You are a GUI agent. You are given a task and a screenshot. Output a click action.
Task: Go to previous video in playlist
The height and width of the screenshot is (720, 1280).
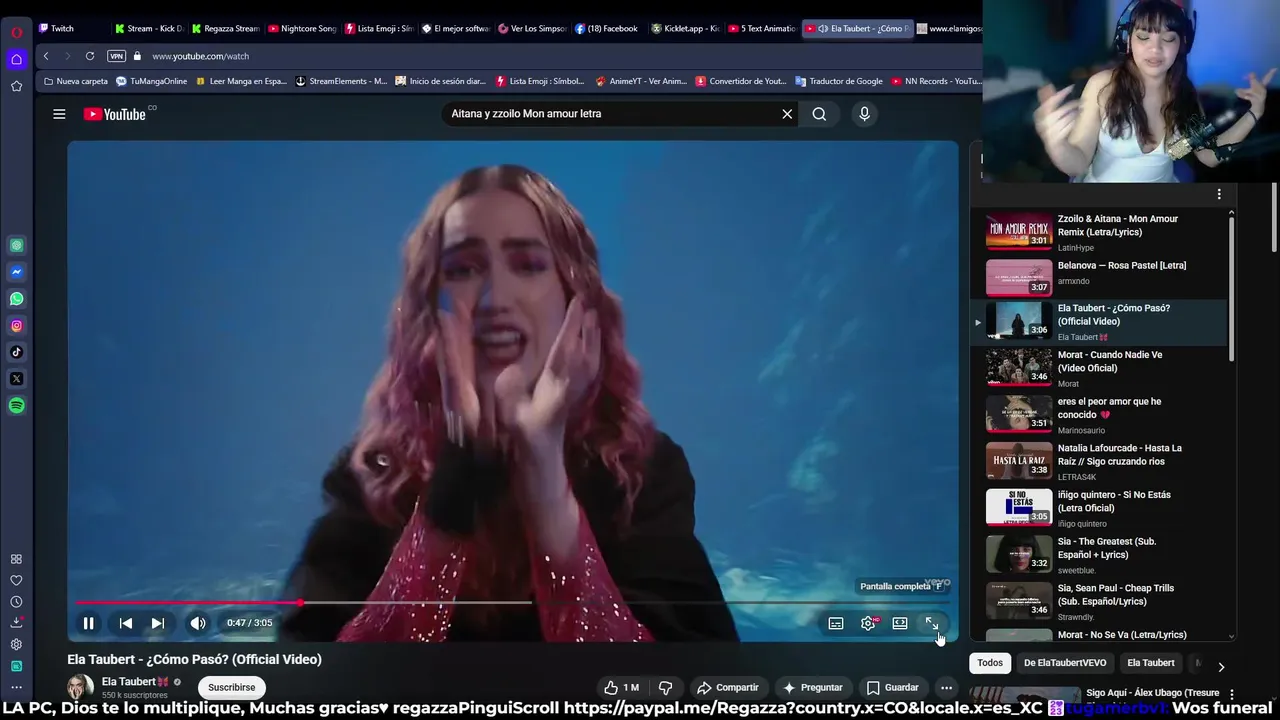(126, 623)
